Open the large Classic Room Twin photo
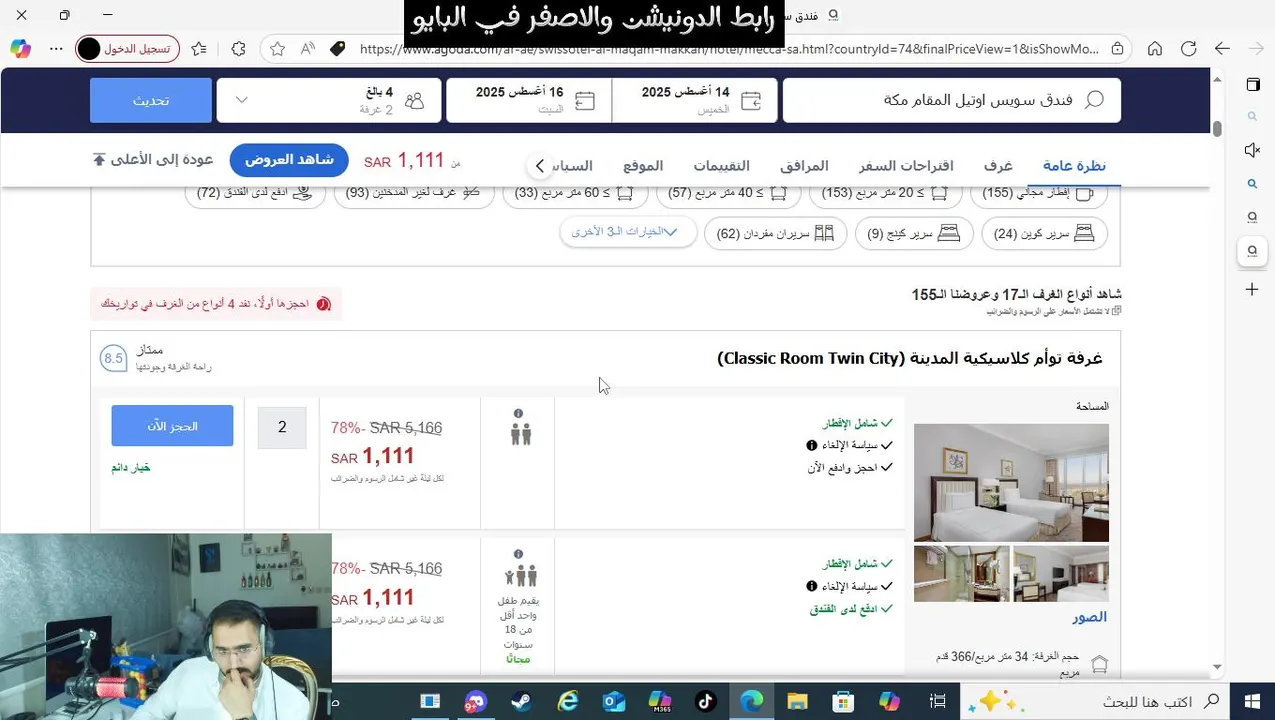This screenshot has width=1275, height=720. coord(1011,482)
